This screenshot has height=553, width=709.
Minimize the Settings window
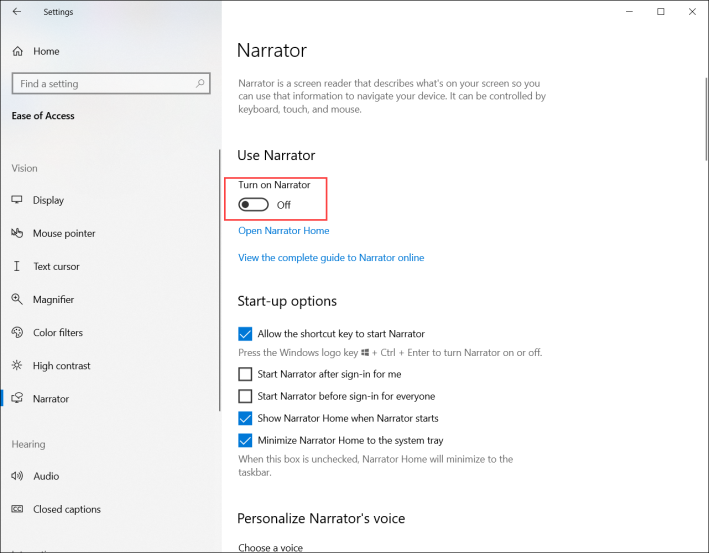point(629,12)
